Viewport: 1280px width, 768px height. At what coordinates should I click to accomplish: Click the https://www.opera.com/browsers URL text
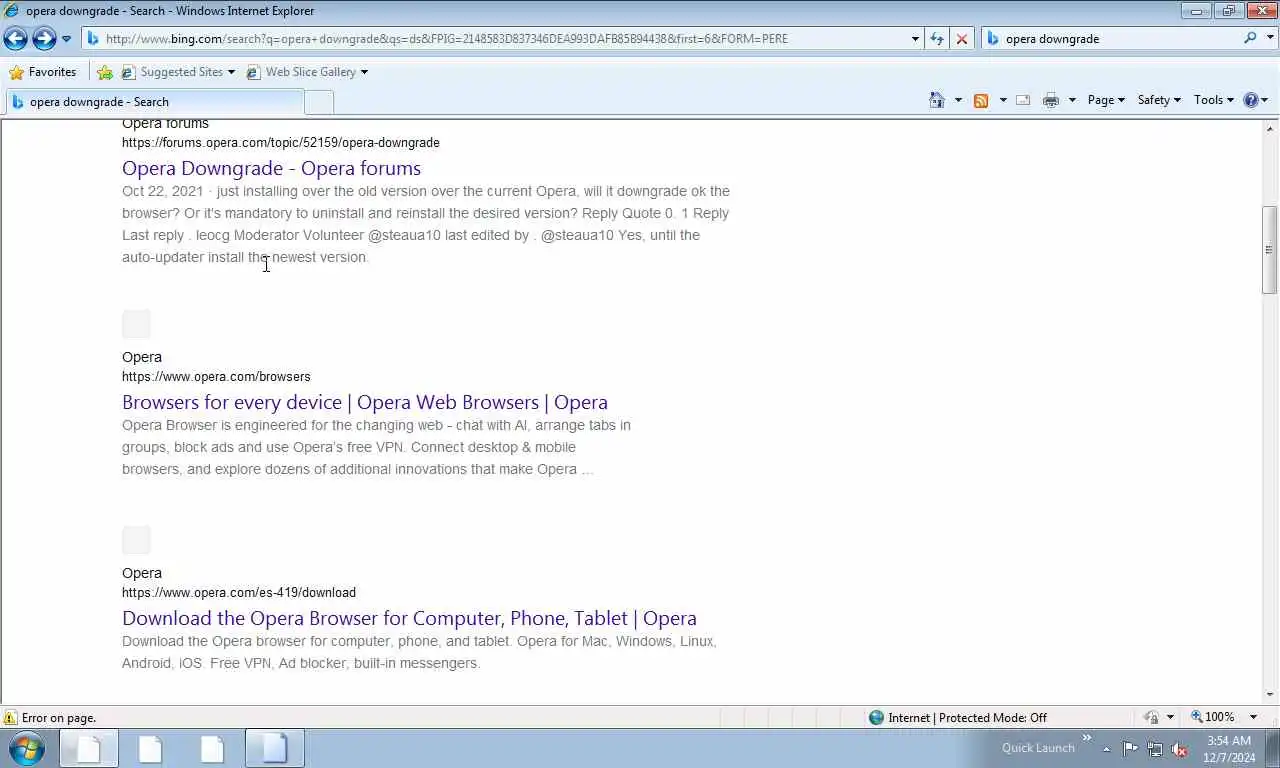click(216, 377)
